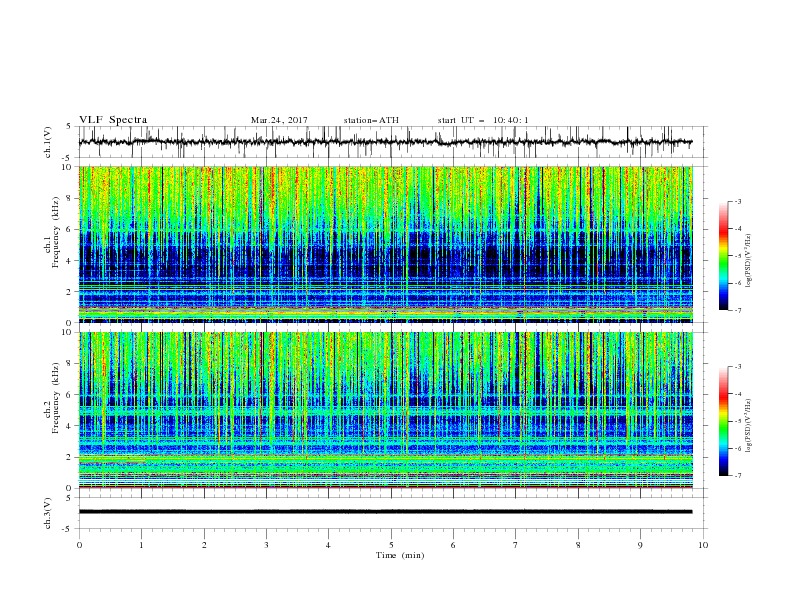792x612 pixels.
Task: Click the "-7" tick on ch.2 colorbar
Action: click(x=737, y=476)
